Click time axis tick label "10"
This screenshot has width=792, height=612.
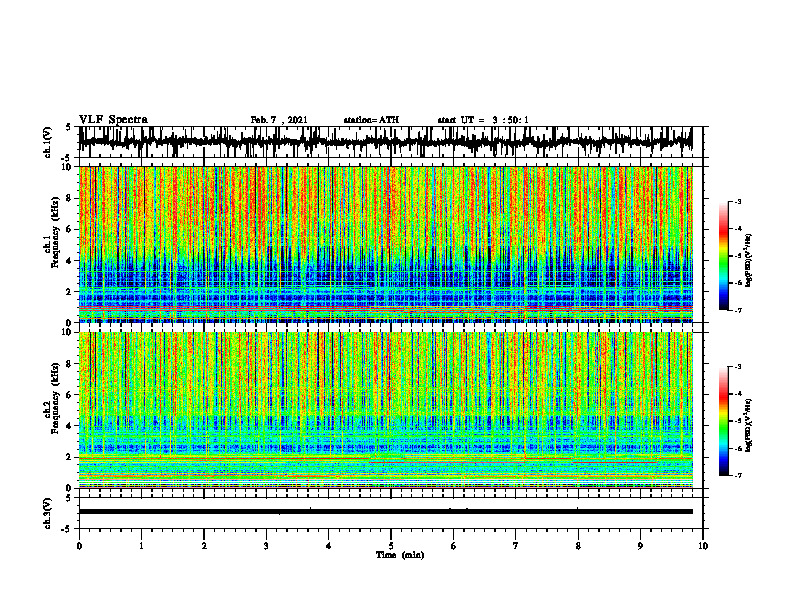pos(703,546)
